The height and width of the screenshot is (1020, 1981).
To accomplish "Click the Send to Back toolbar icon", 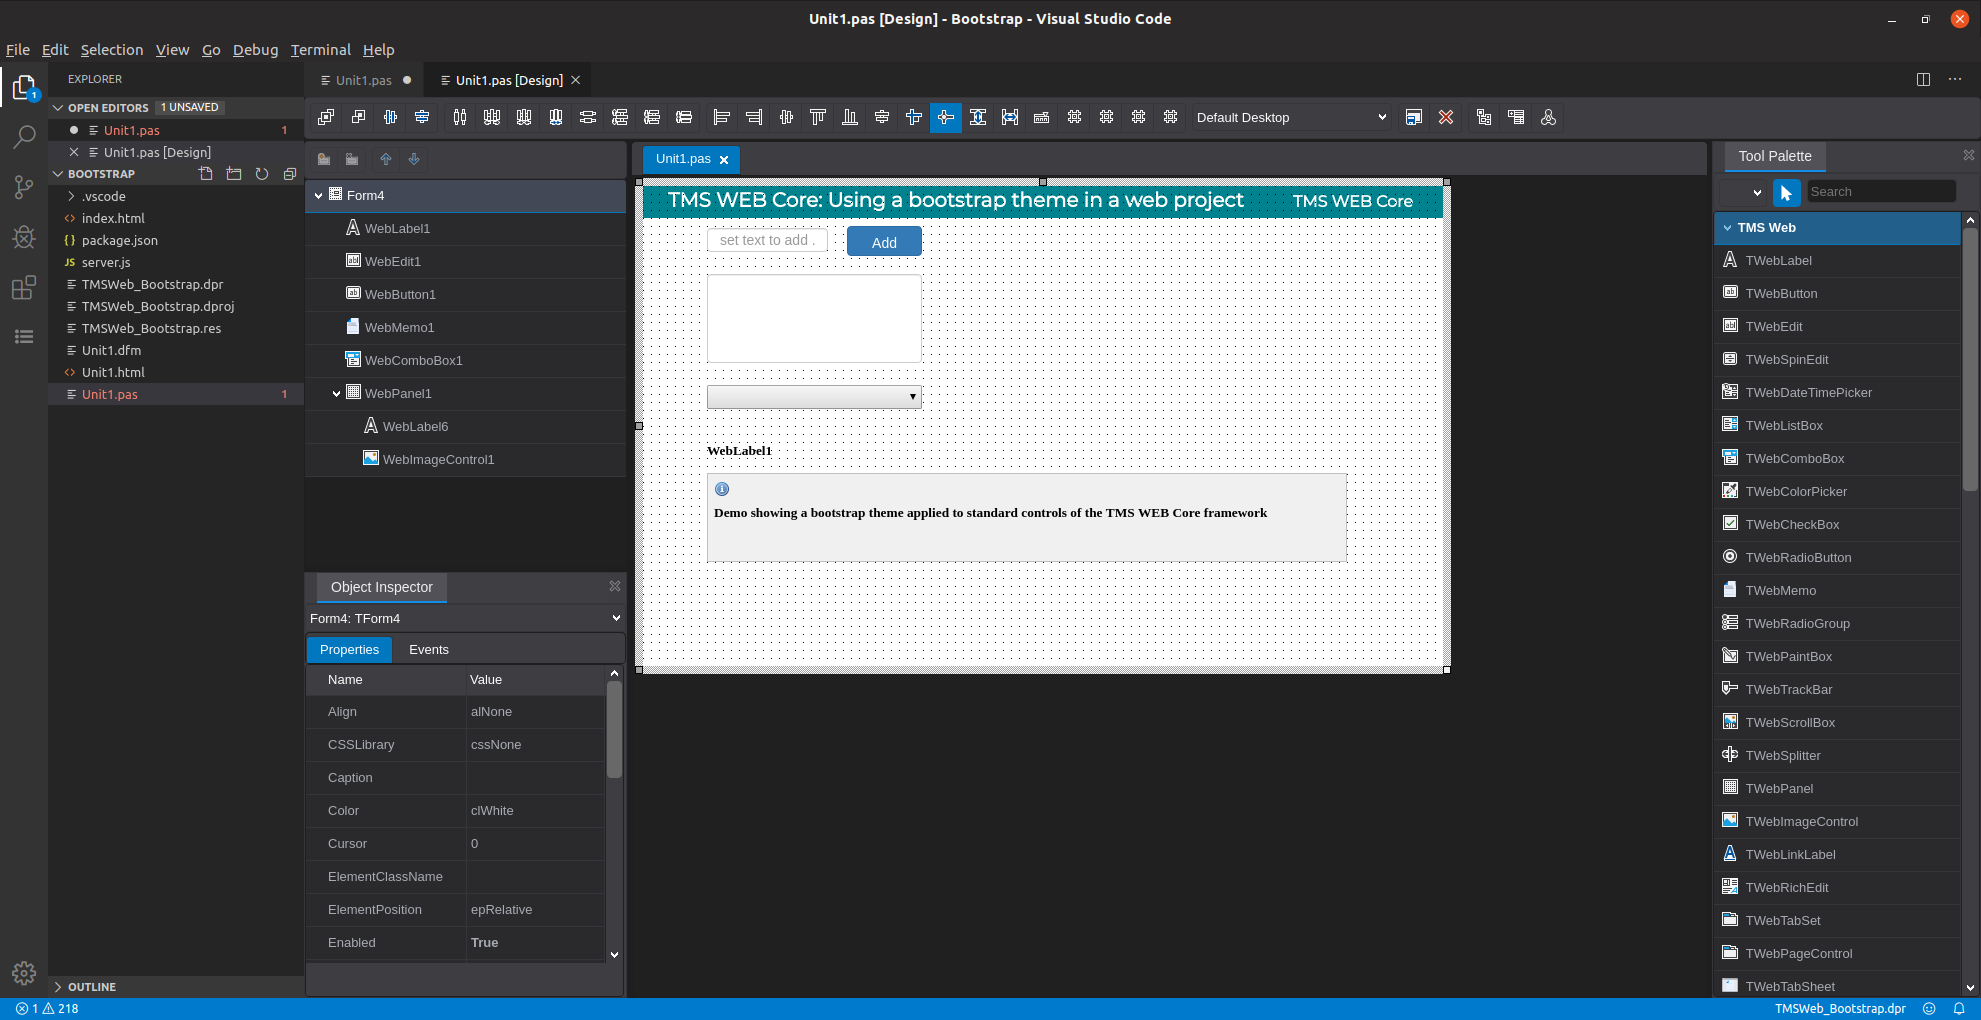I will coord(358,117).
